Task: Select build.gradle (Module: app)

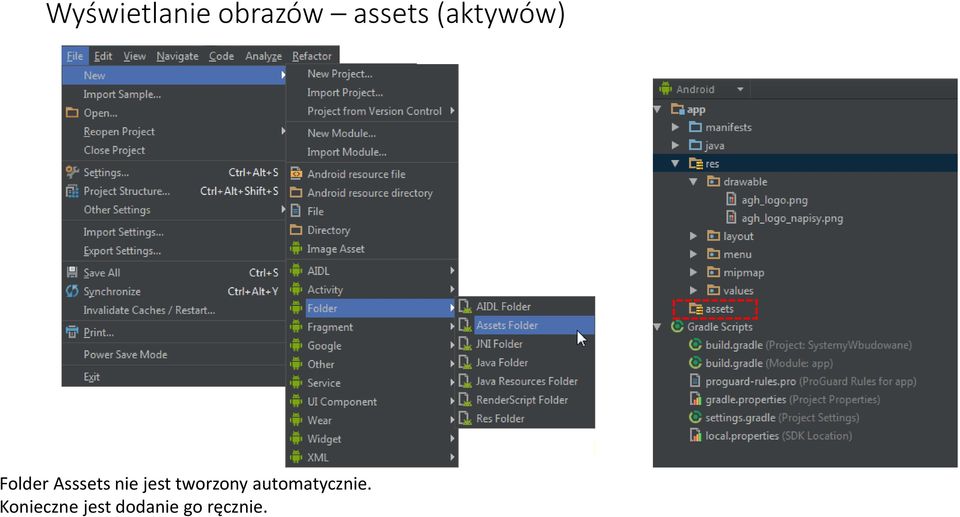Action: 768,363
